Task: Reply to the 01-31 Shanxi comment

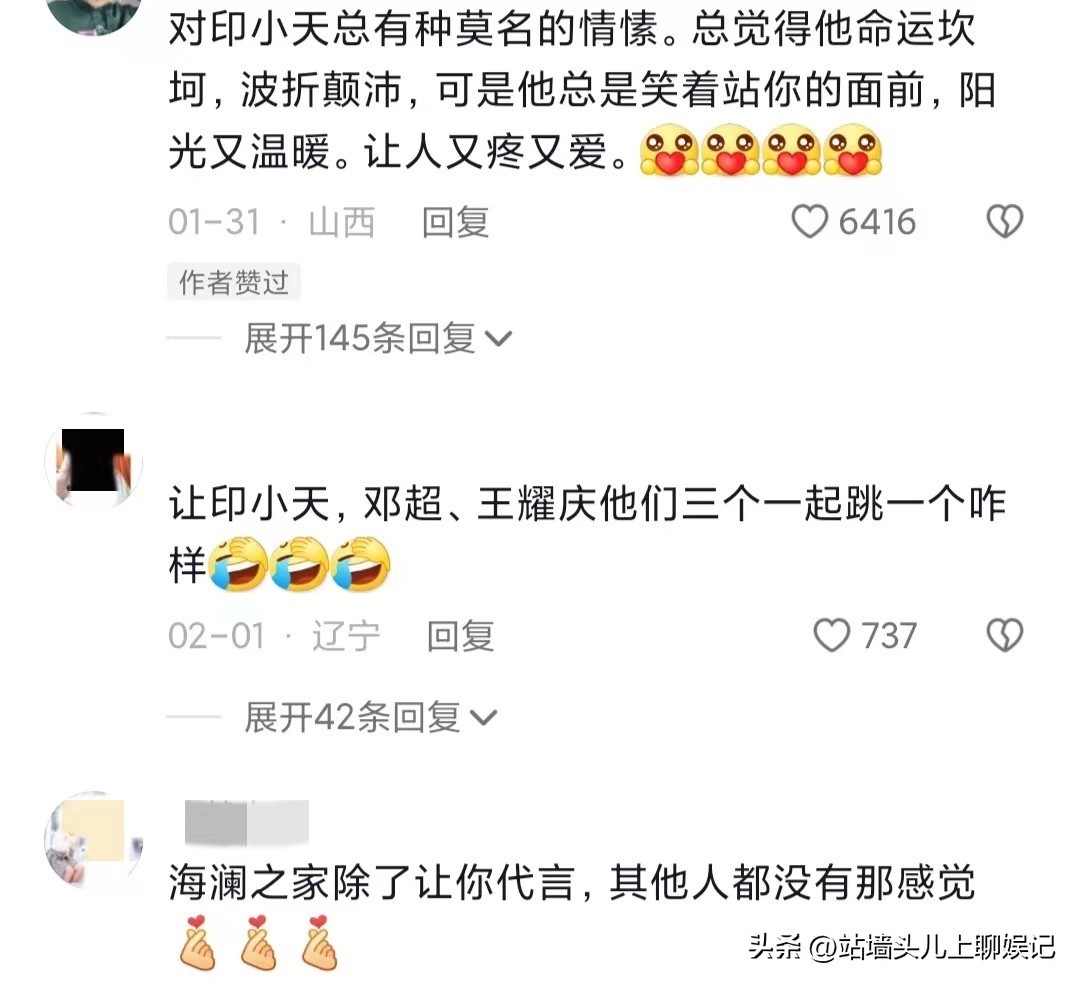Action: (455, 222)
